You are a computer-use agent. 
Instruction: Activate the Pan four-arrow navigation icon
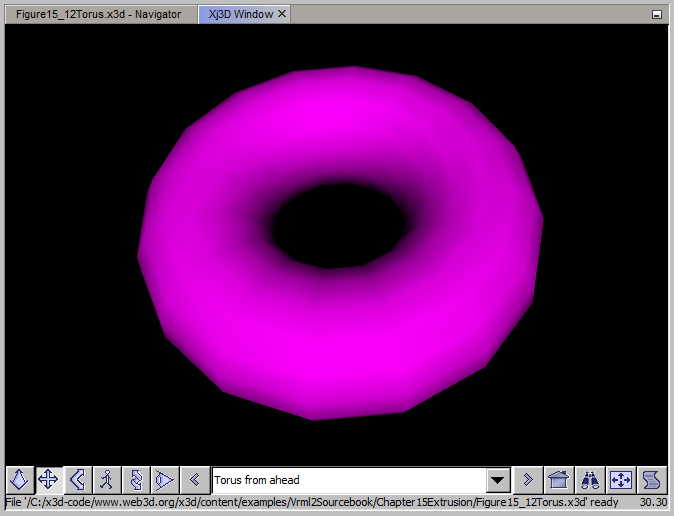point(48,480)
